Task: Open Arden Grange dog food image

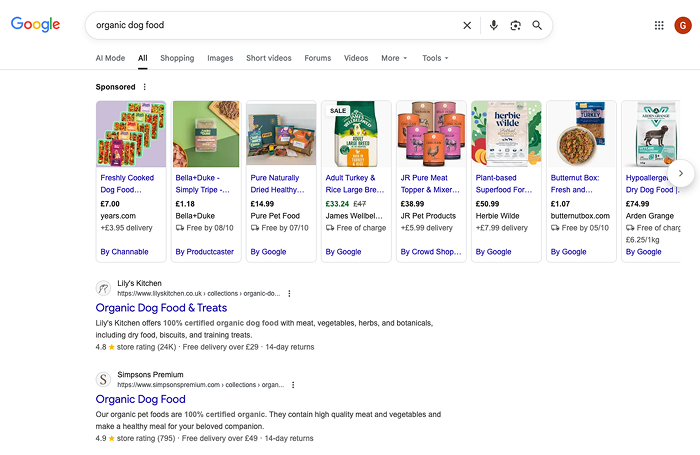Action: pos(651,134)
